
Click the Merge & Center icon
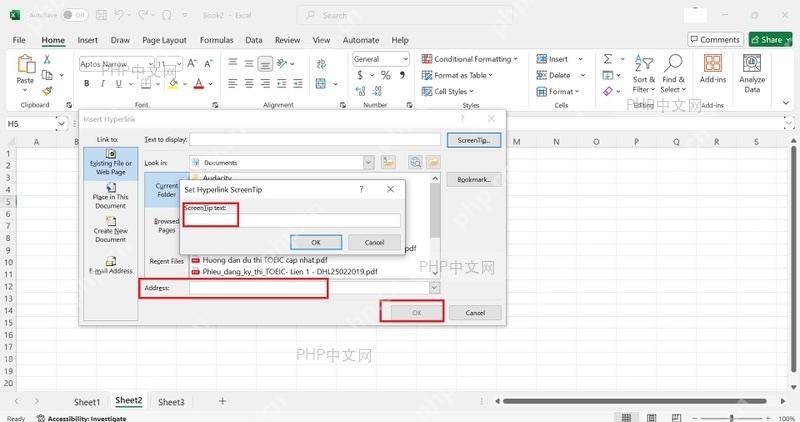(x=321, y=83)
